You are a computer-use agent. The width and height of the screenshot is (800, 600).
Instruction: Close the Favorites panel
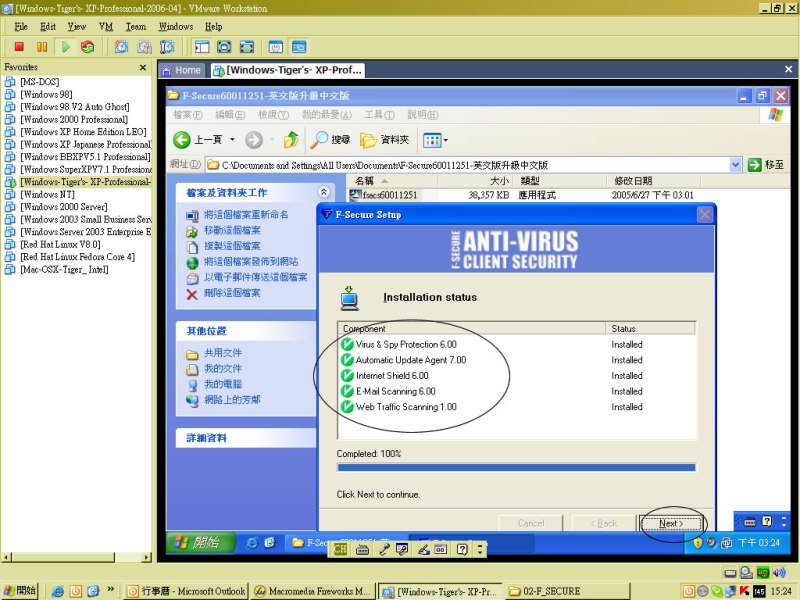(x=143, y=67)
